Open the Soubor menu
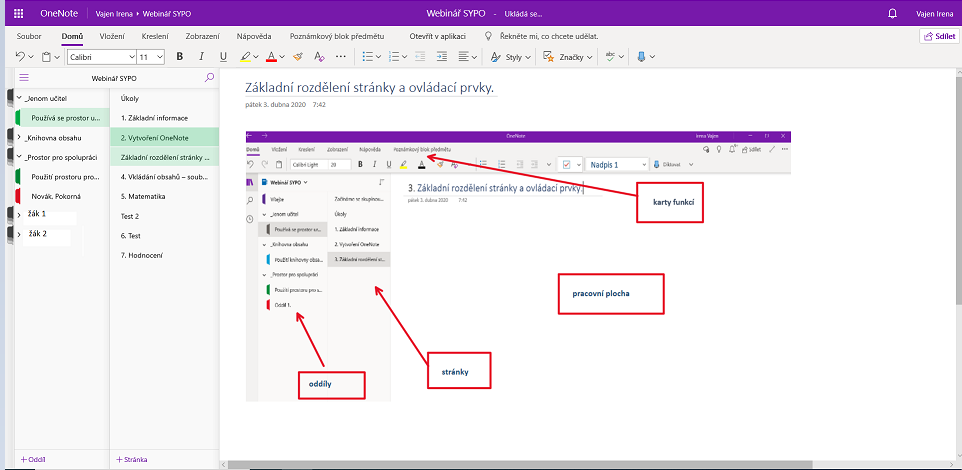 [29, 36]
